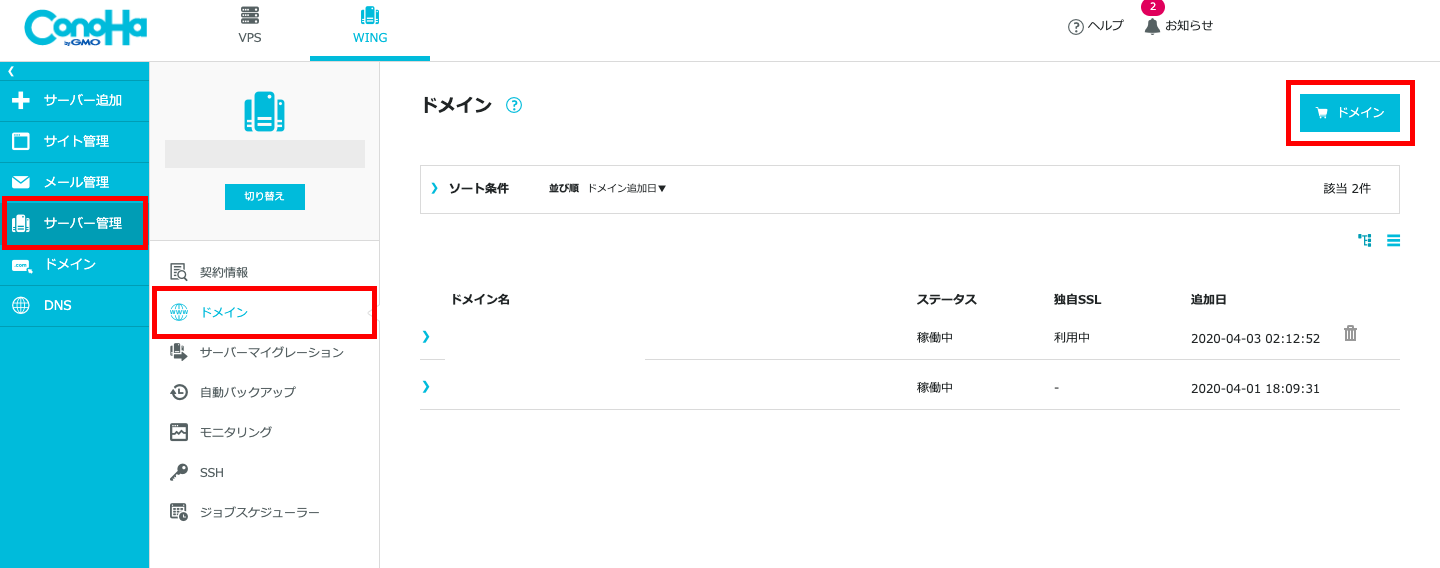1440x568 pixels.
Task: Collapse the left sidebar with arrow
Action: click(x=11, y=71)
